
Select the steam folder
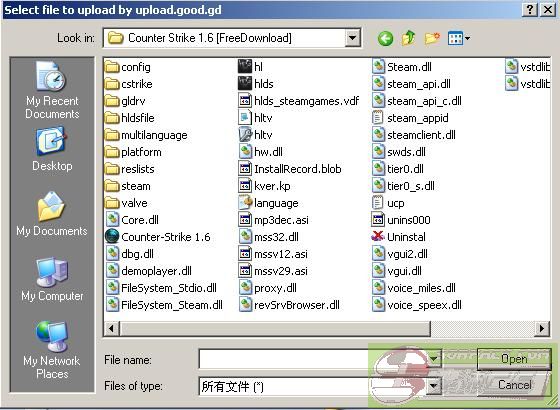pyautogui.click(x=128, y=186)
